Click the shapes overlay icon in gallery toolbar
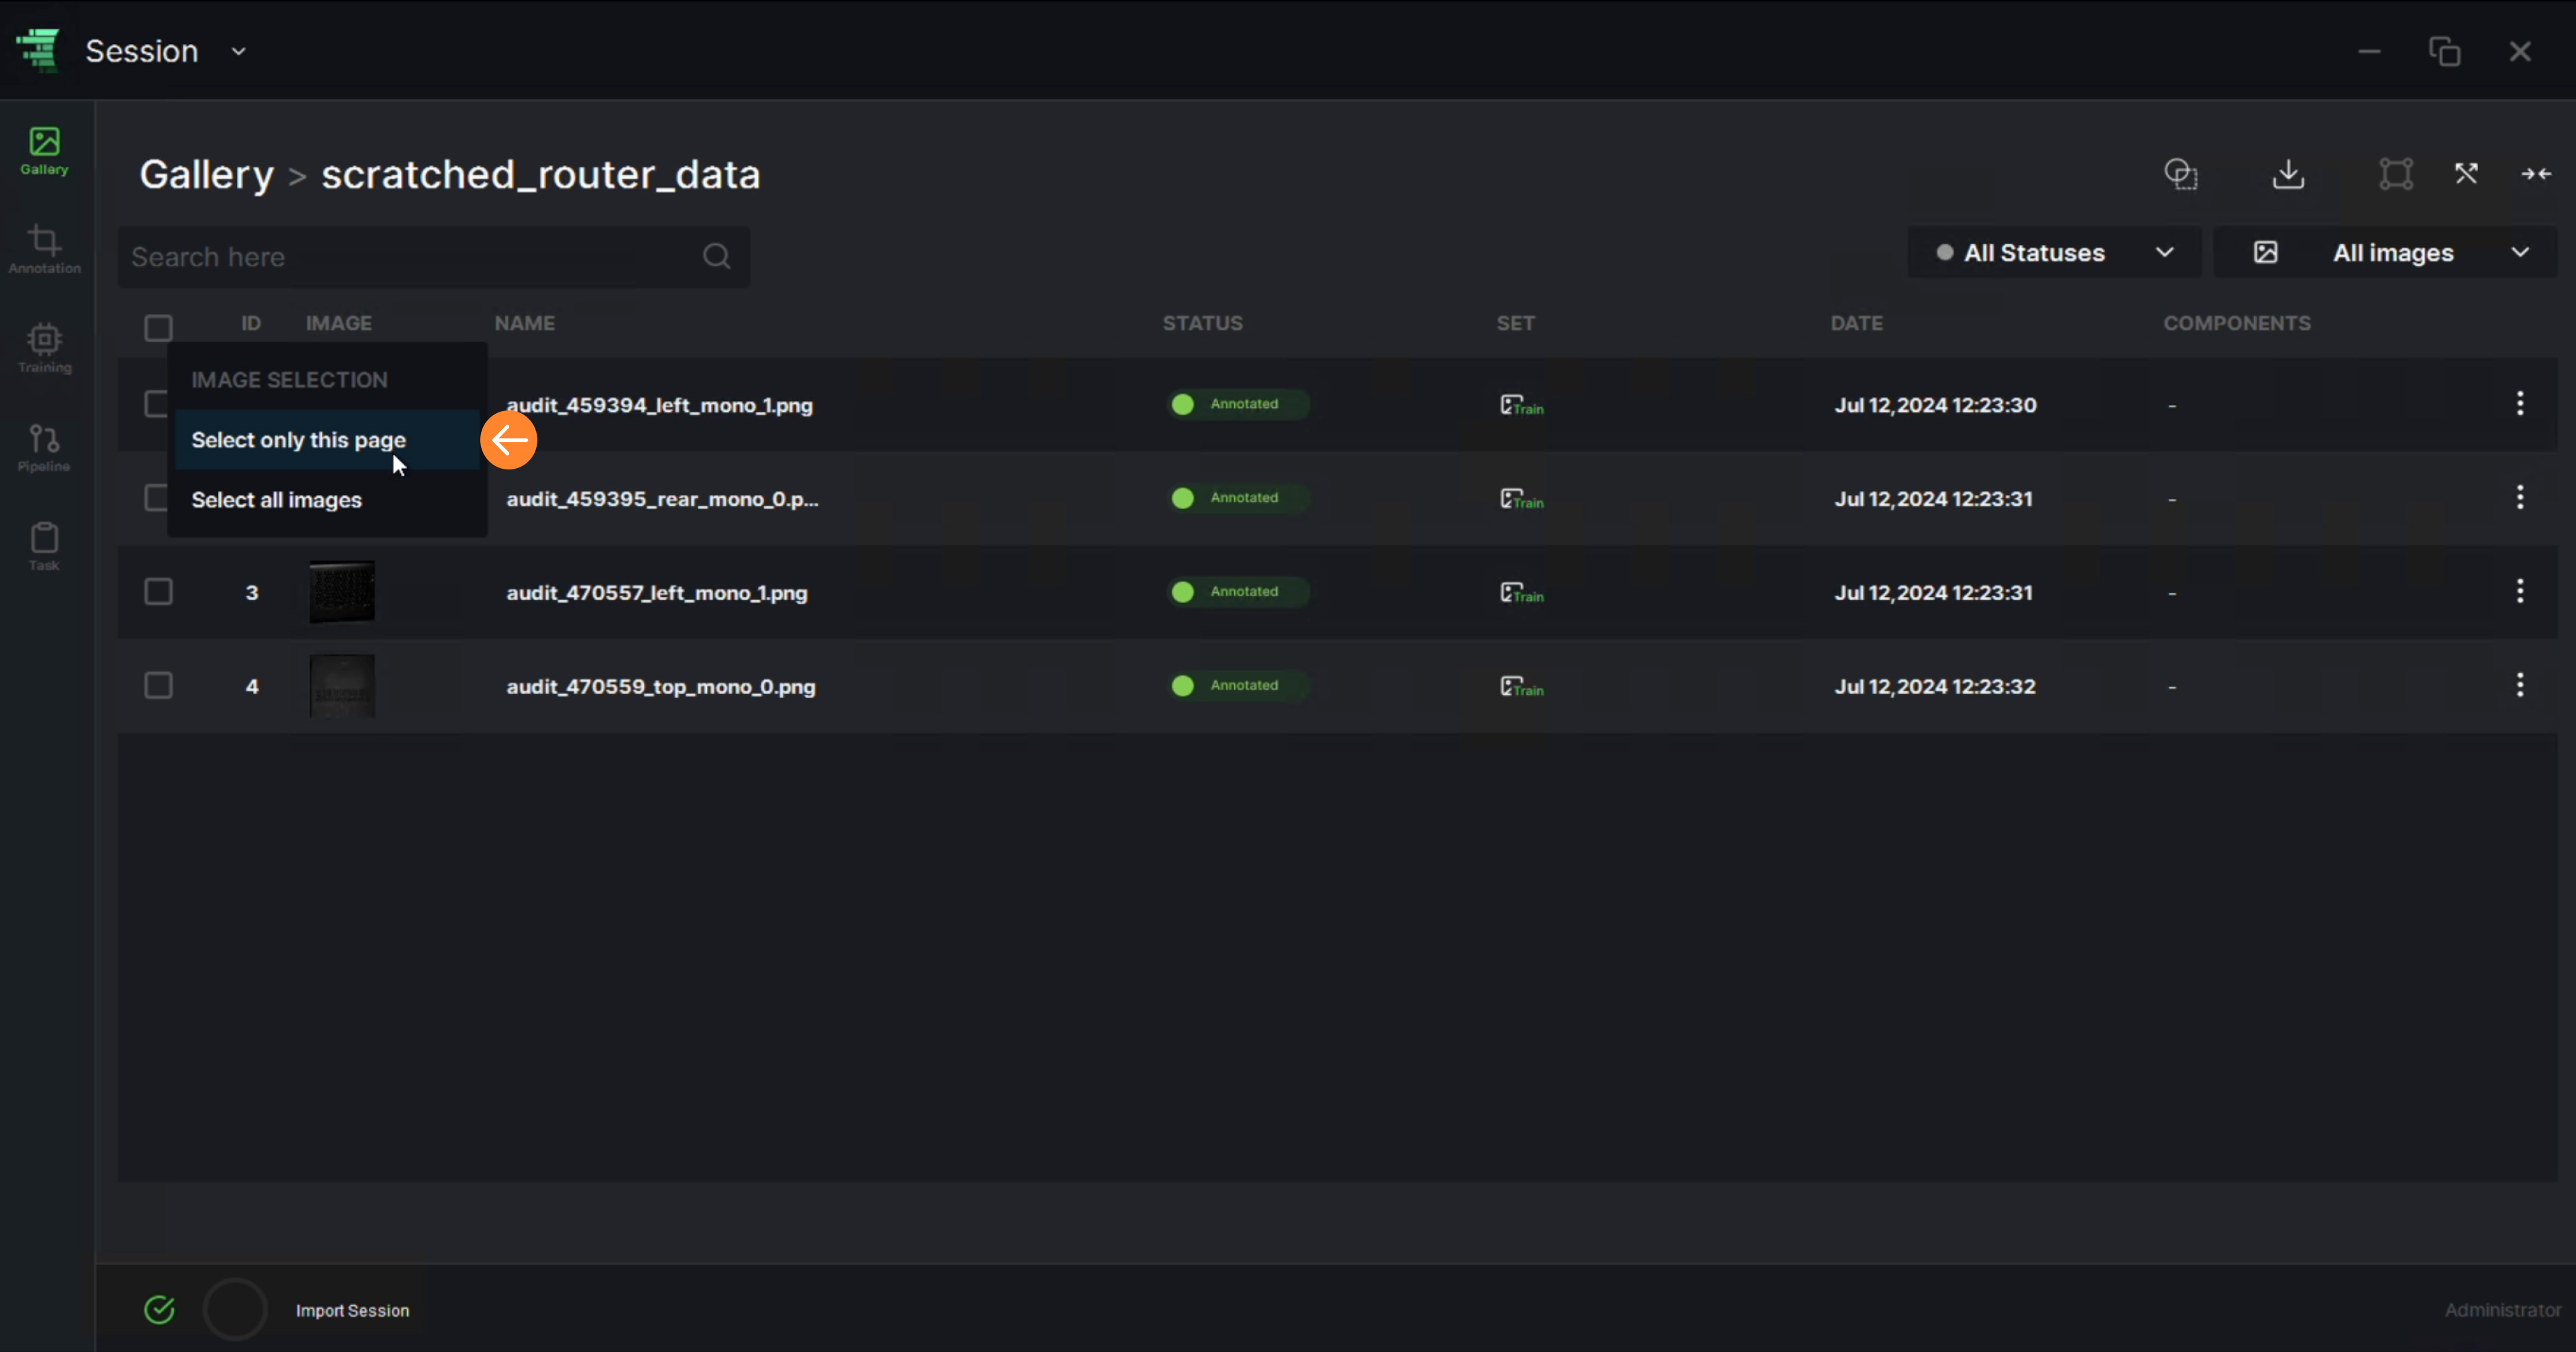Screen dimensions: 2576x1352 click(2181, 174)
